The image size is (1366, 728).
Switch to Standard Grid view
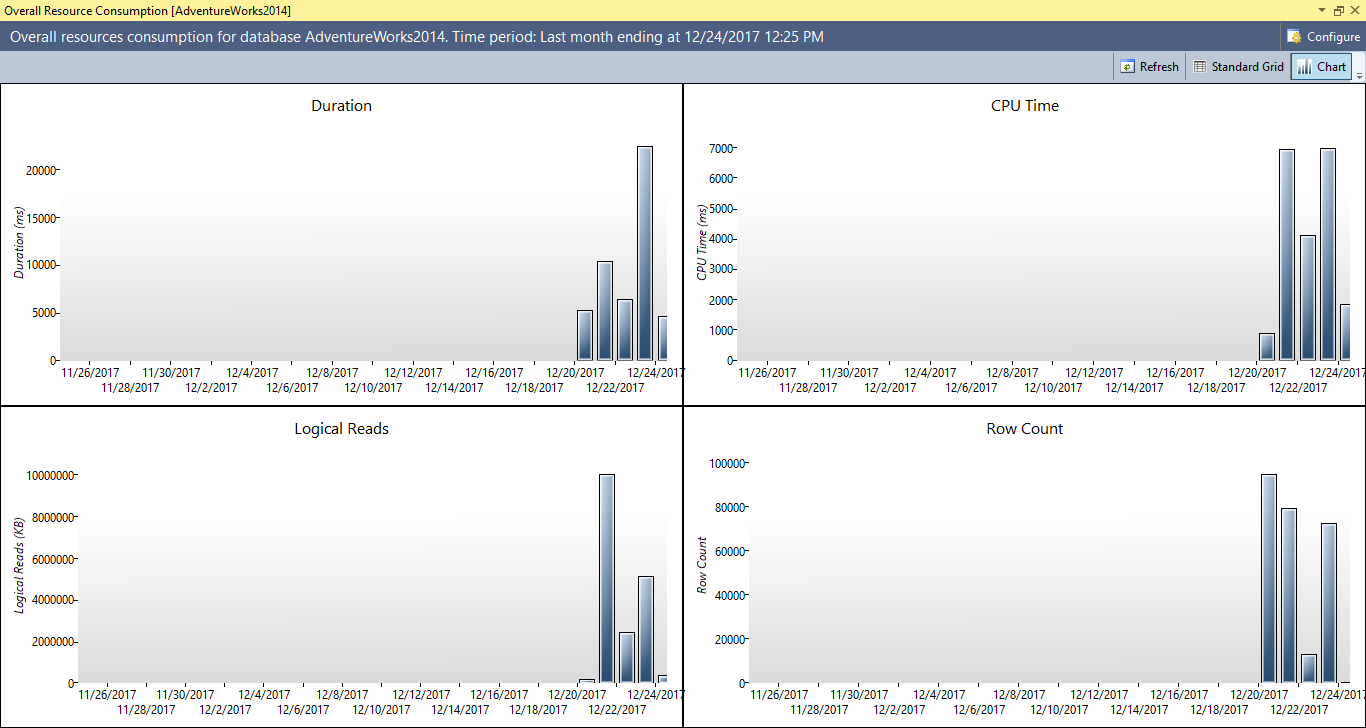1238,67
